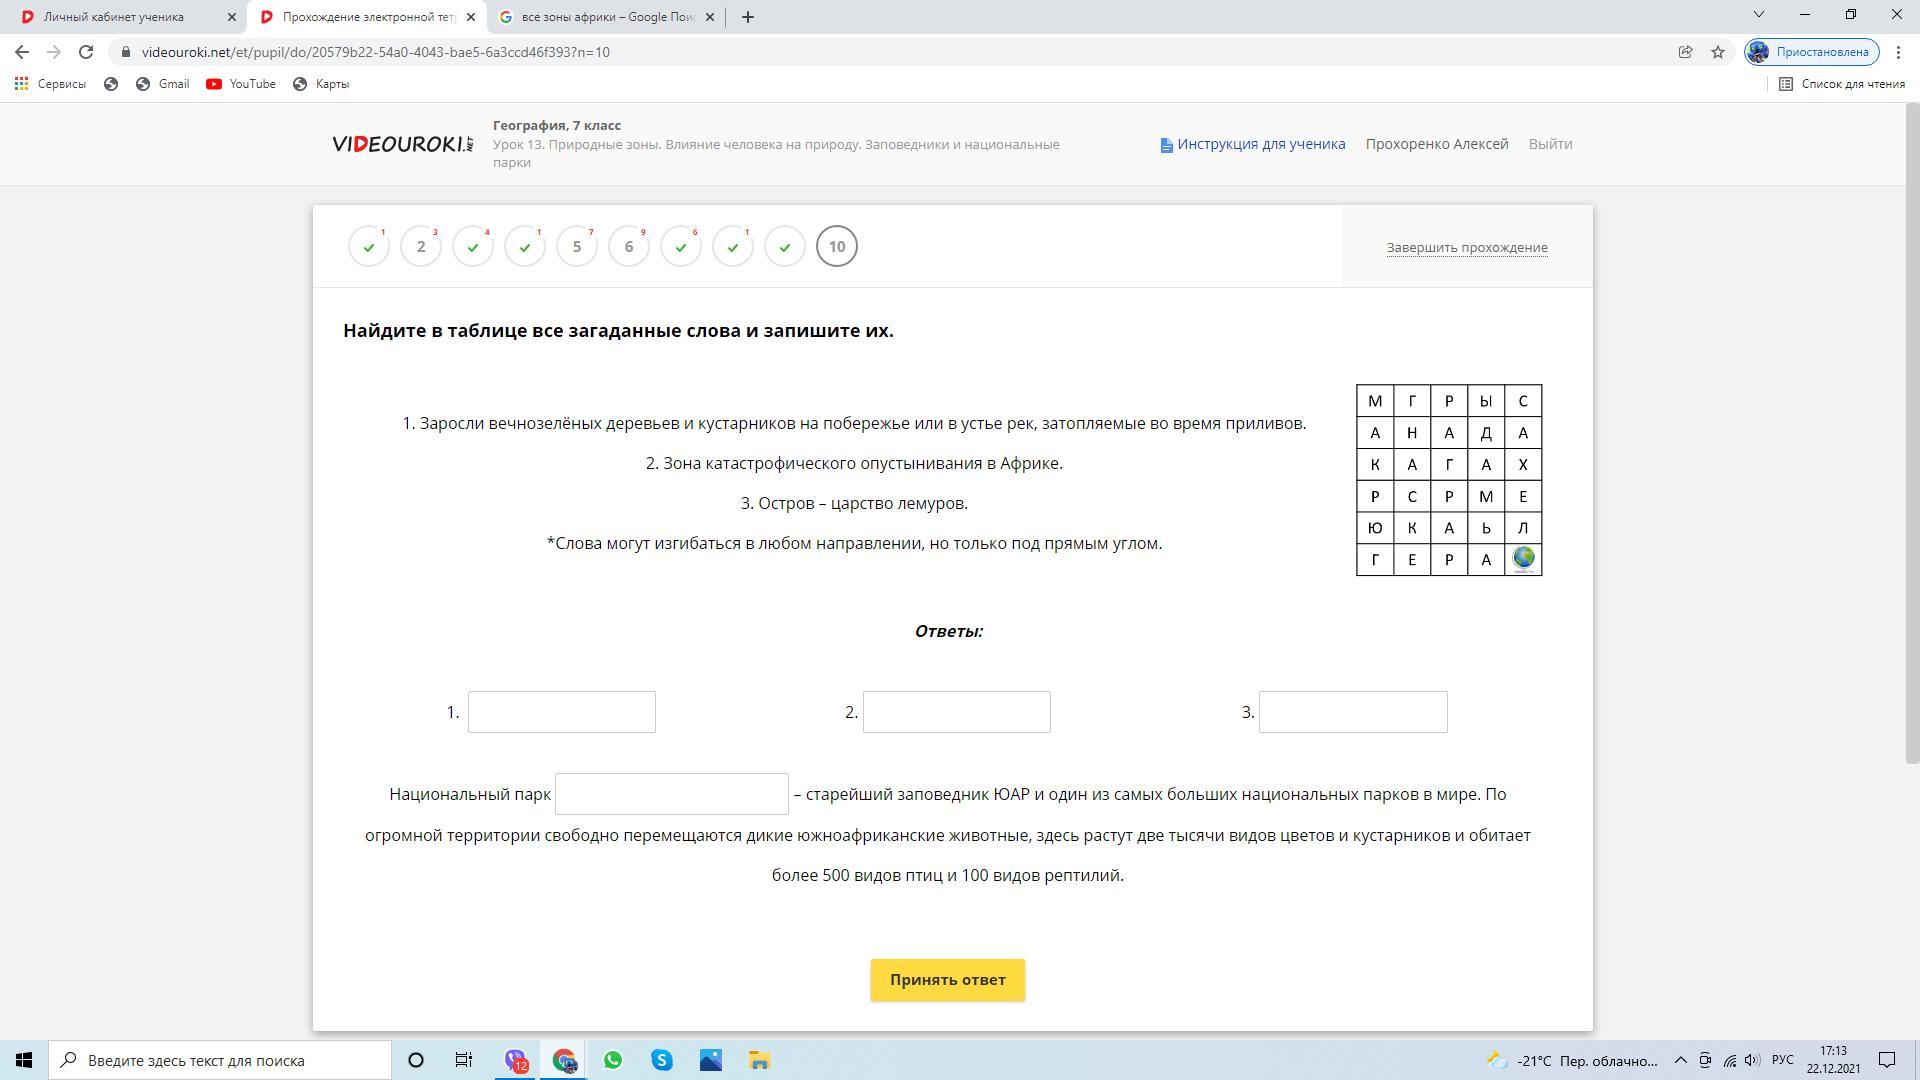Jump to question 6 circle
1920x1080 pixels.
(x=629, y=247)
